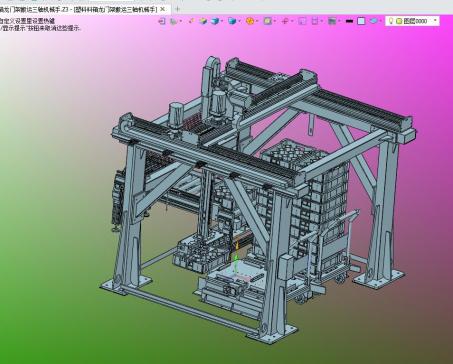Click the gray parts icon after exit icon
Screen dimensions: 453x364
(x=173, y=21)
